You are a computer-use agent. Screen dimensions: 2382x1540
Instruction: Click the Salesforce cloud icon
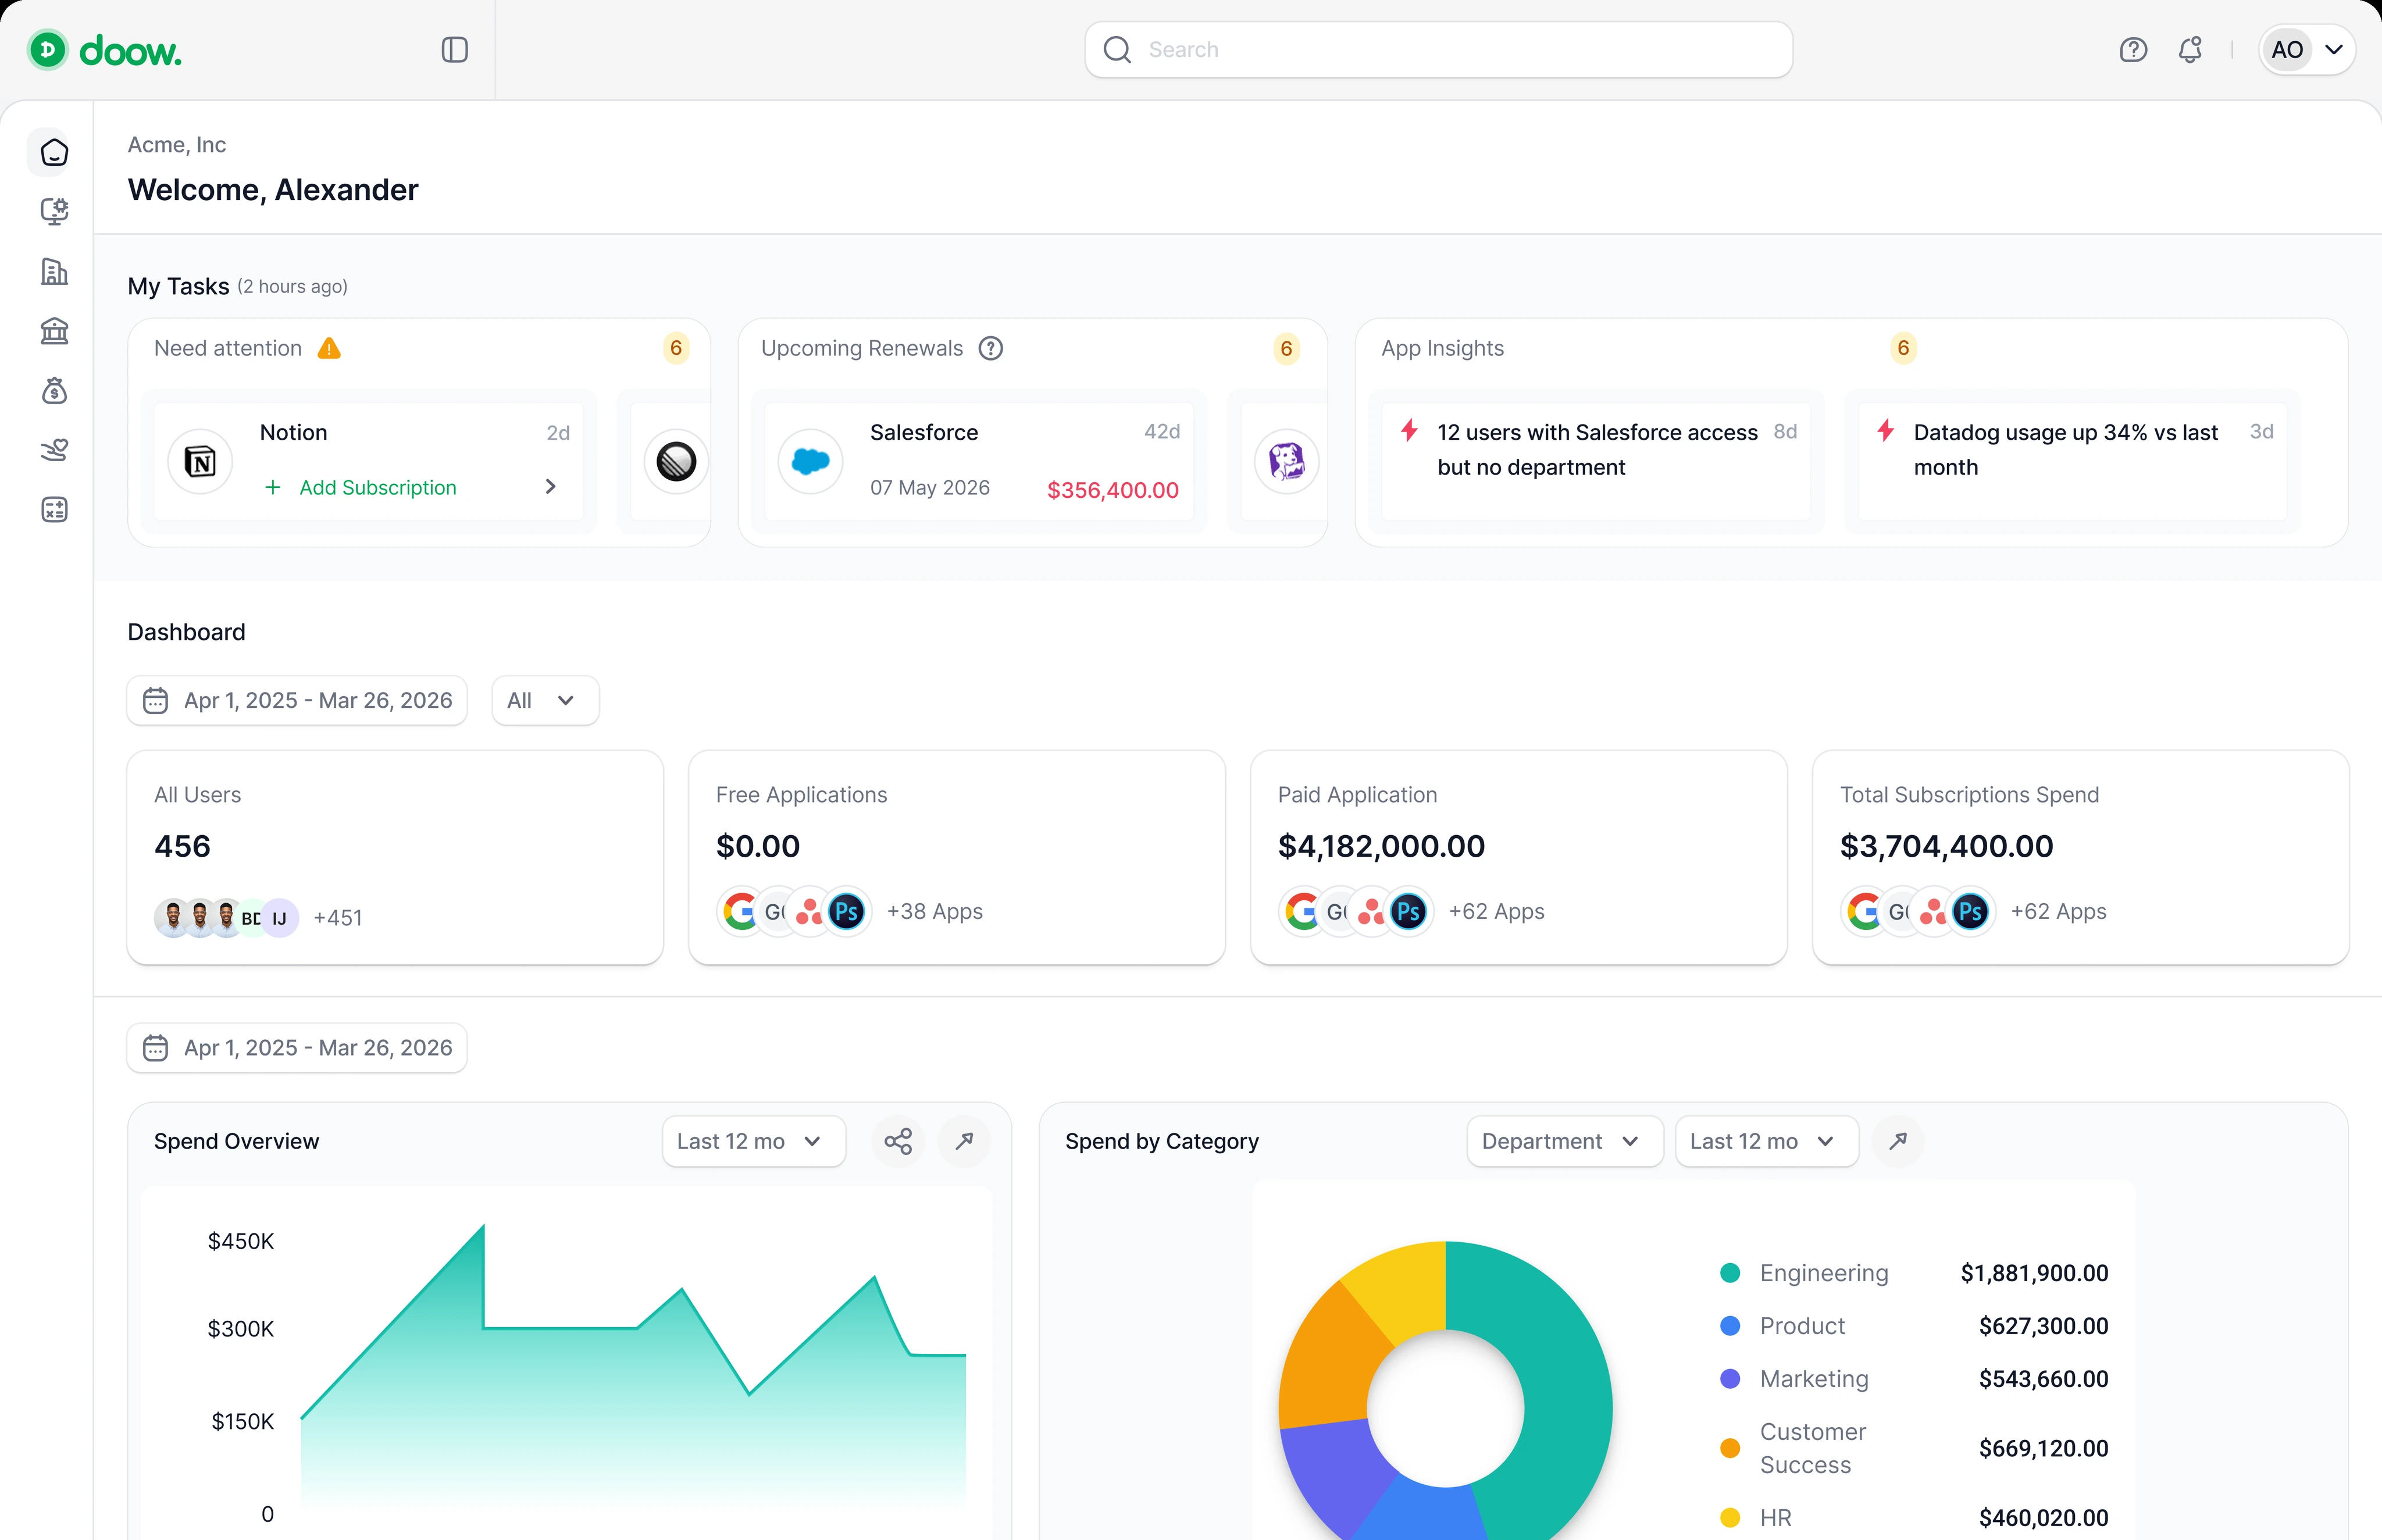pos(810,461)
